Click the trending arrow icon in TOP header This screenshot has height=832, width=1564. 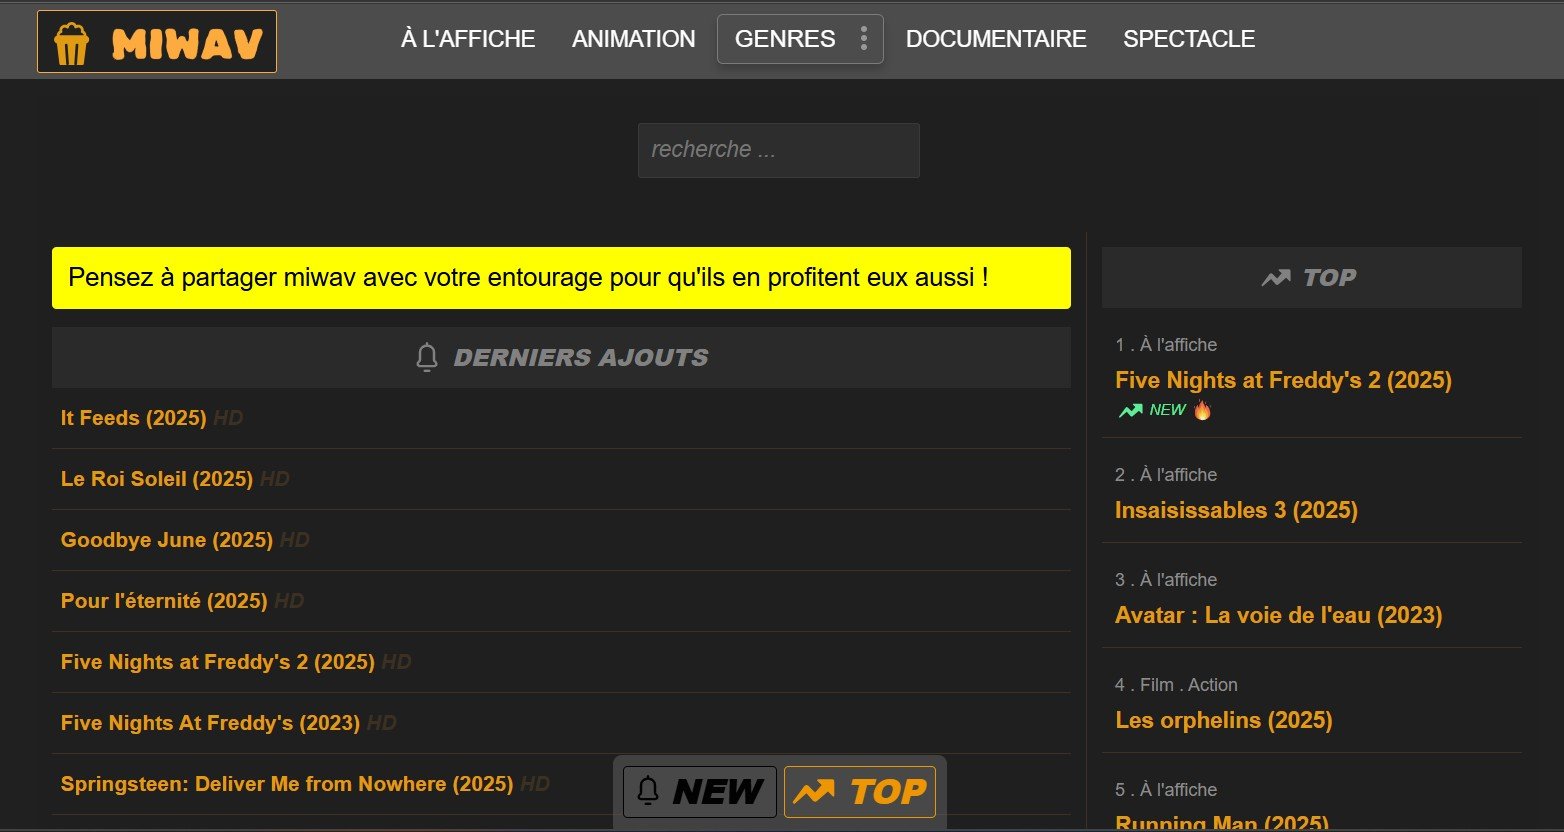coord(1276,278)
